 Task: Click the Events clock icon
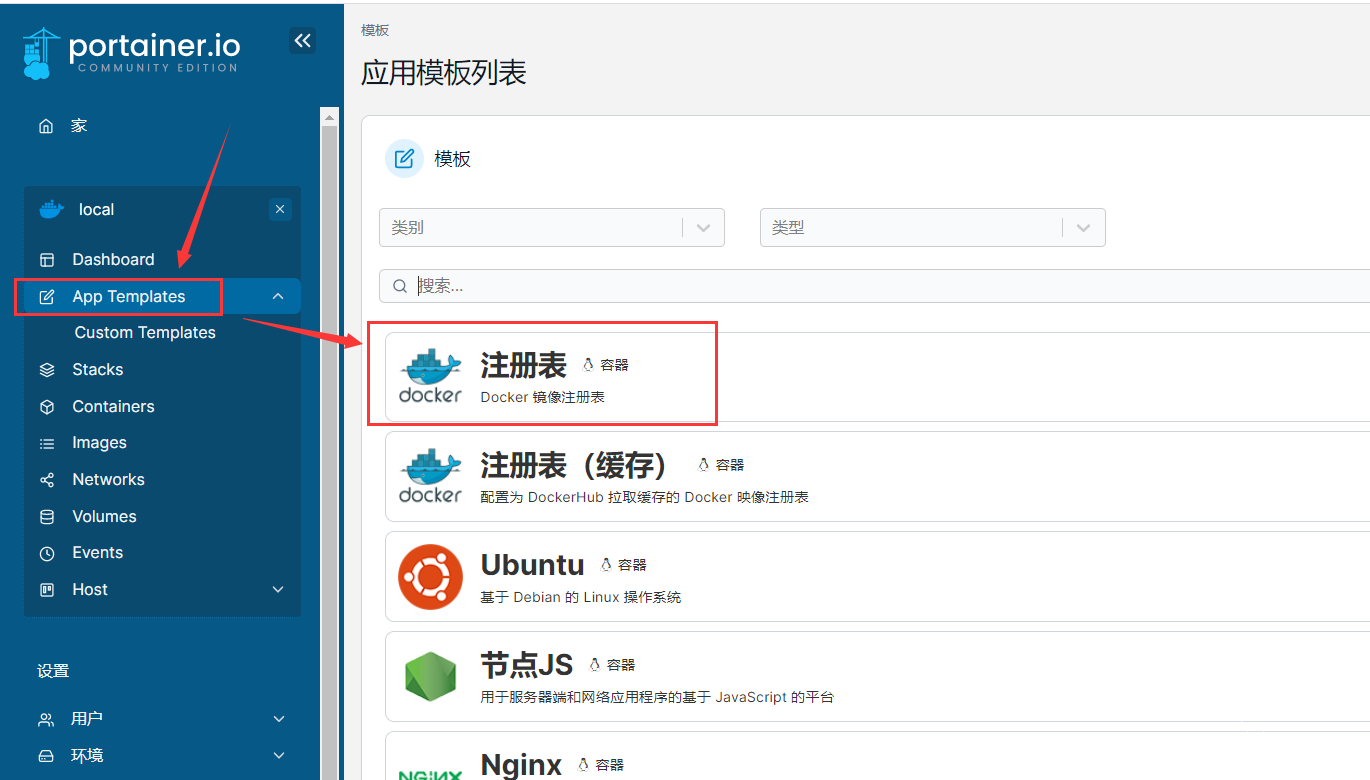point(47,553)
